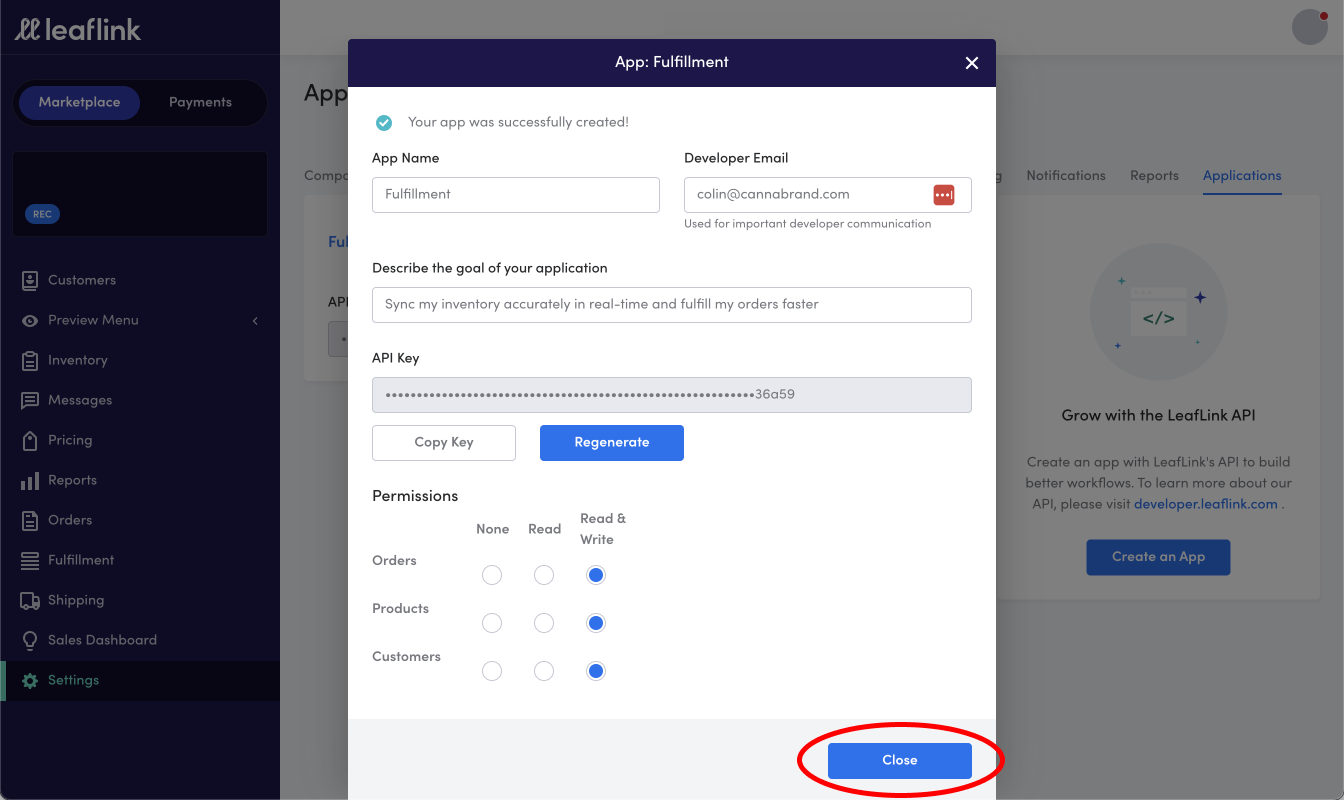Open the Notifications tab
This screenshot has width=1344, height=800.
[x=1066, y=175]
